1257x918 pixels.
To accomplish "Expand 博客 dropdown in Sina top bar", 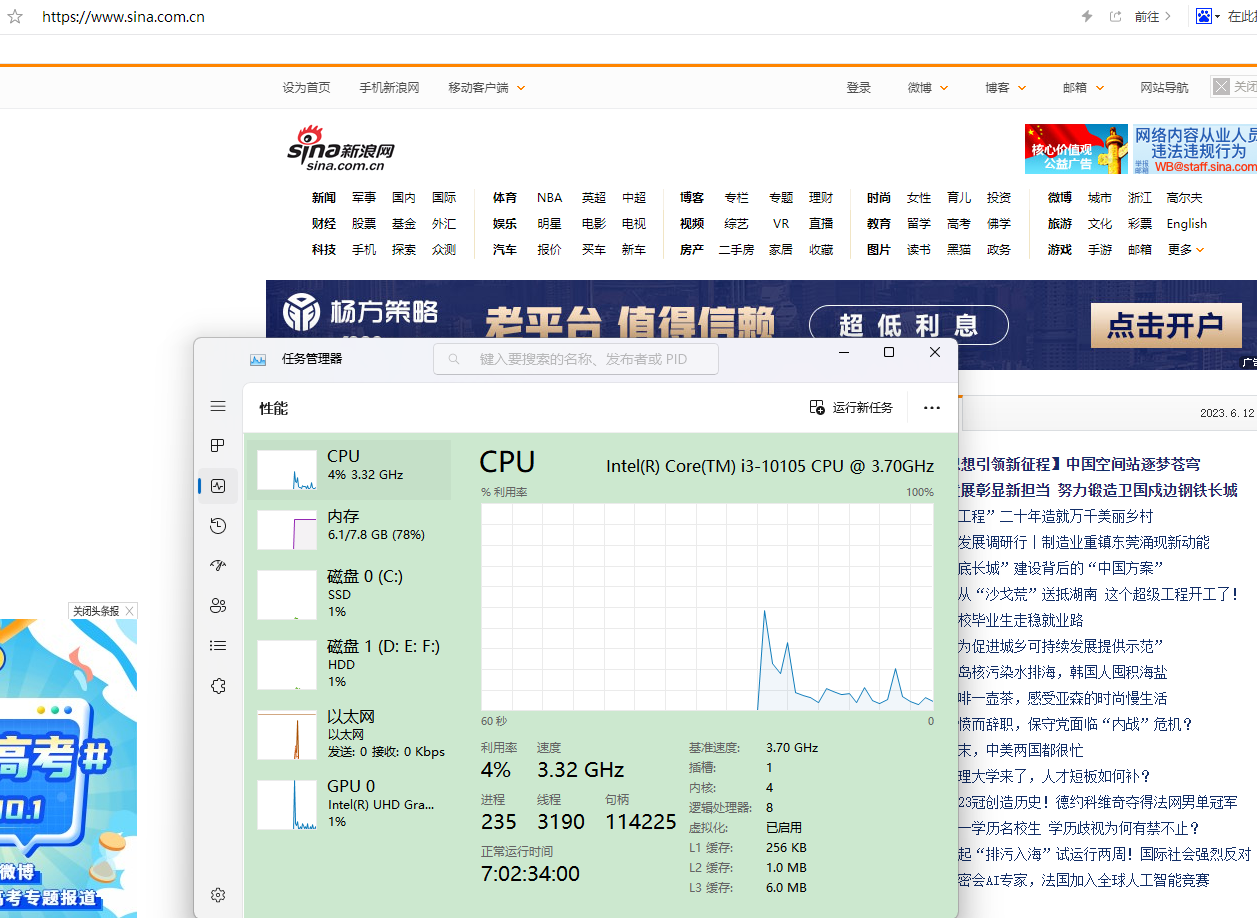I will point(1005,88).
